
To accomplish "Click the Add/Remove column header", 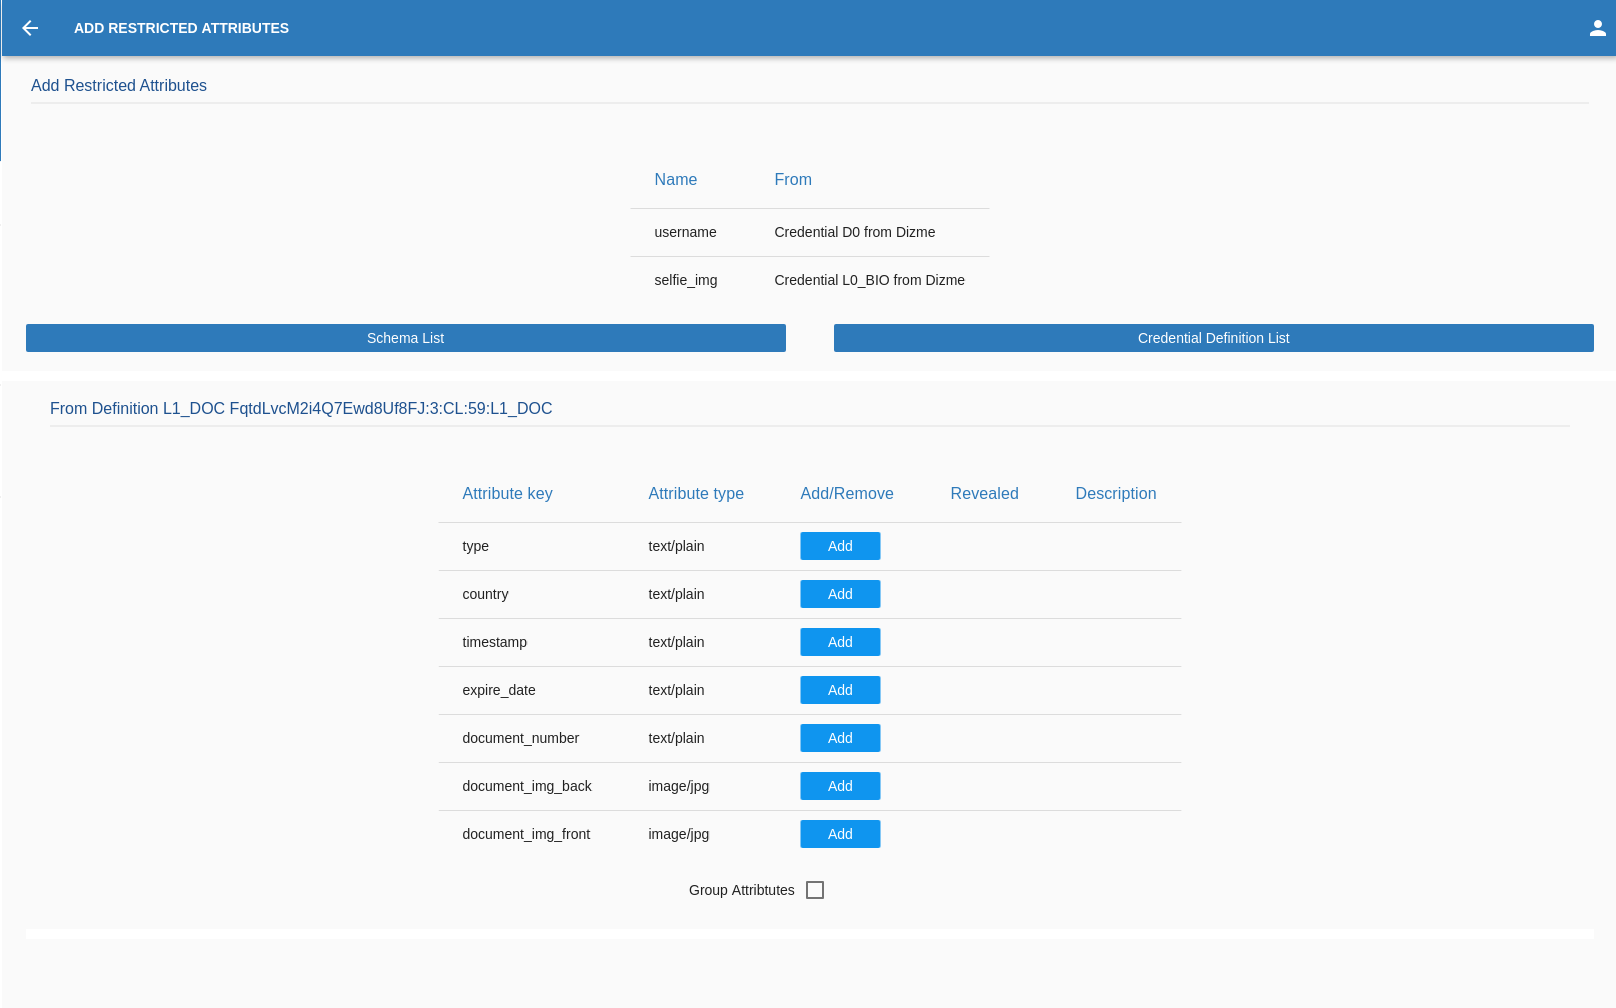I will pyautogui.click(x=847, y=493).
